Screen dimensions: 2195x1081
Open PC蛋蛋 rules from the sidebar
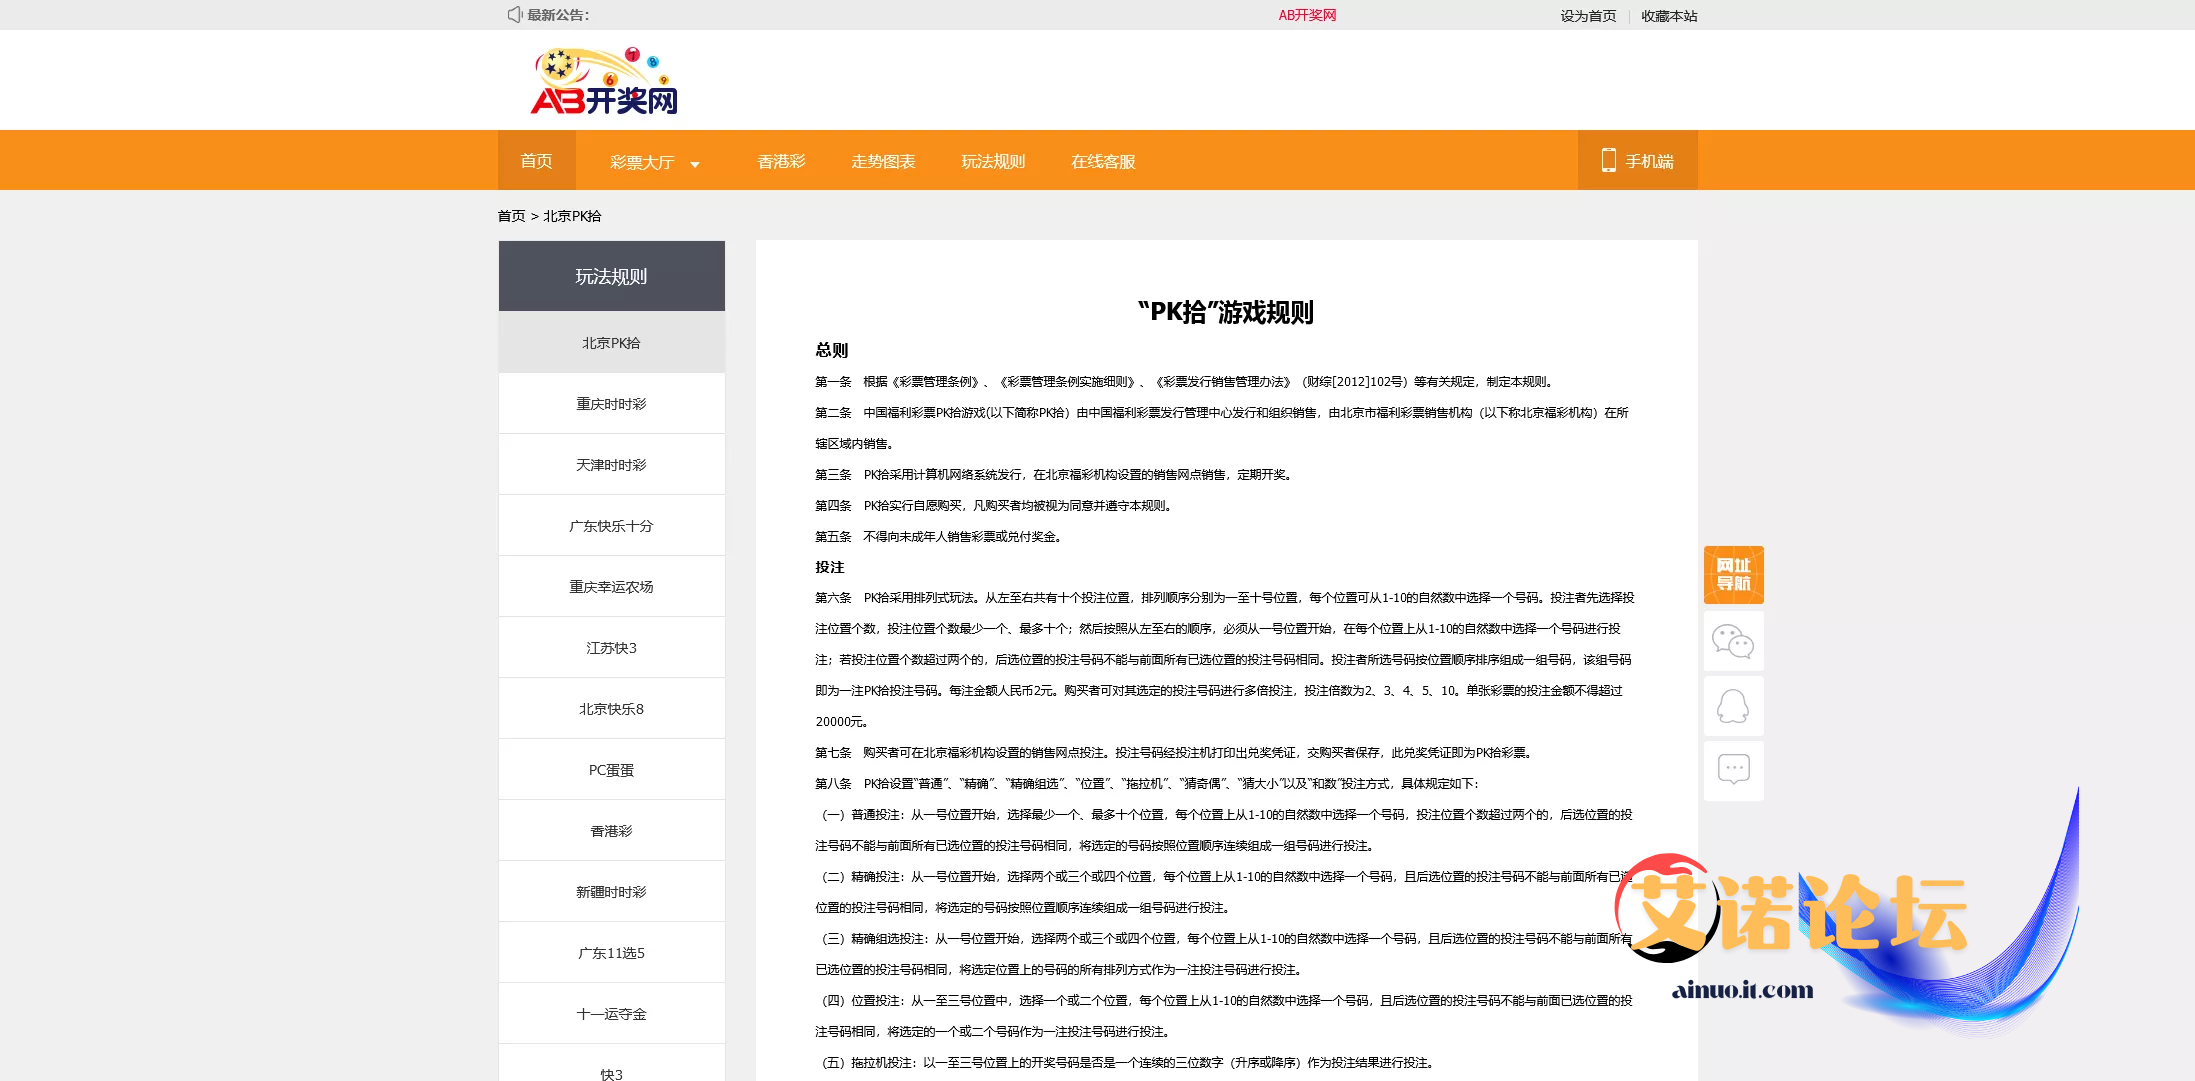(611, 770)
